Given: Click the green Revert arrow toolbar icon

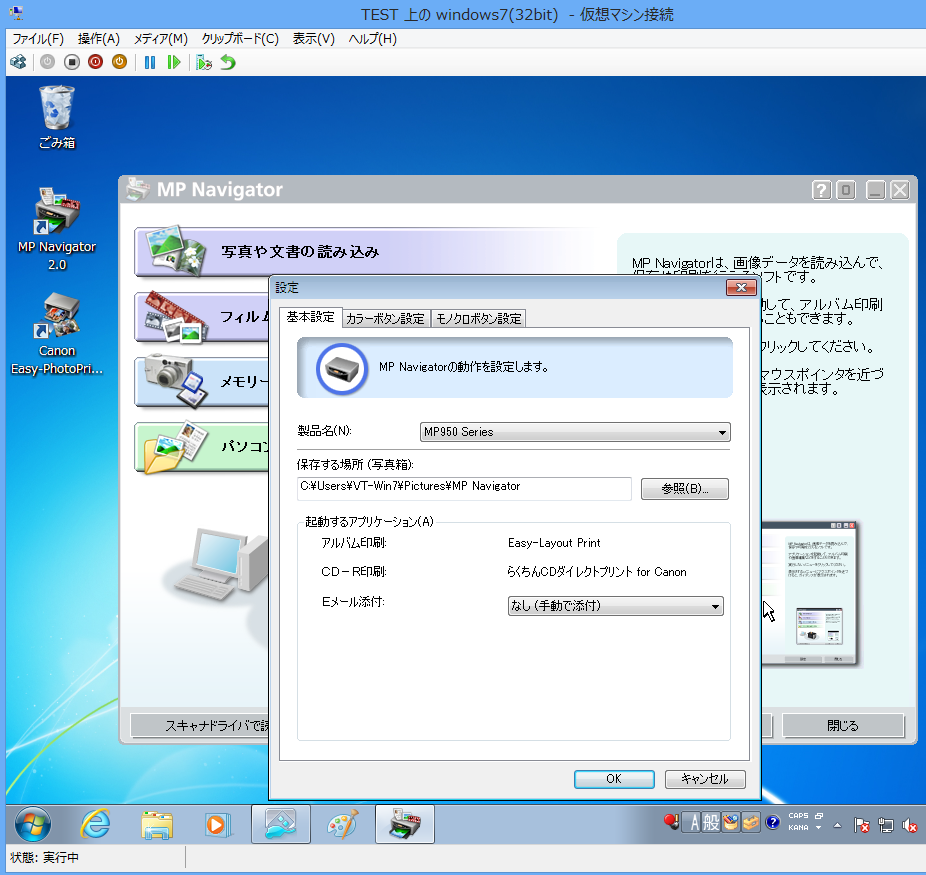Looking at the screenshot, I should tap(228, 62).
